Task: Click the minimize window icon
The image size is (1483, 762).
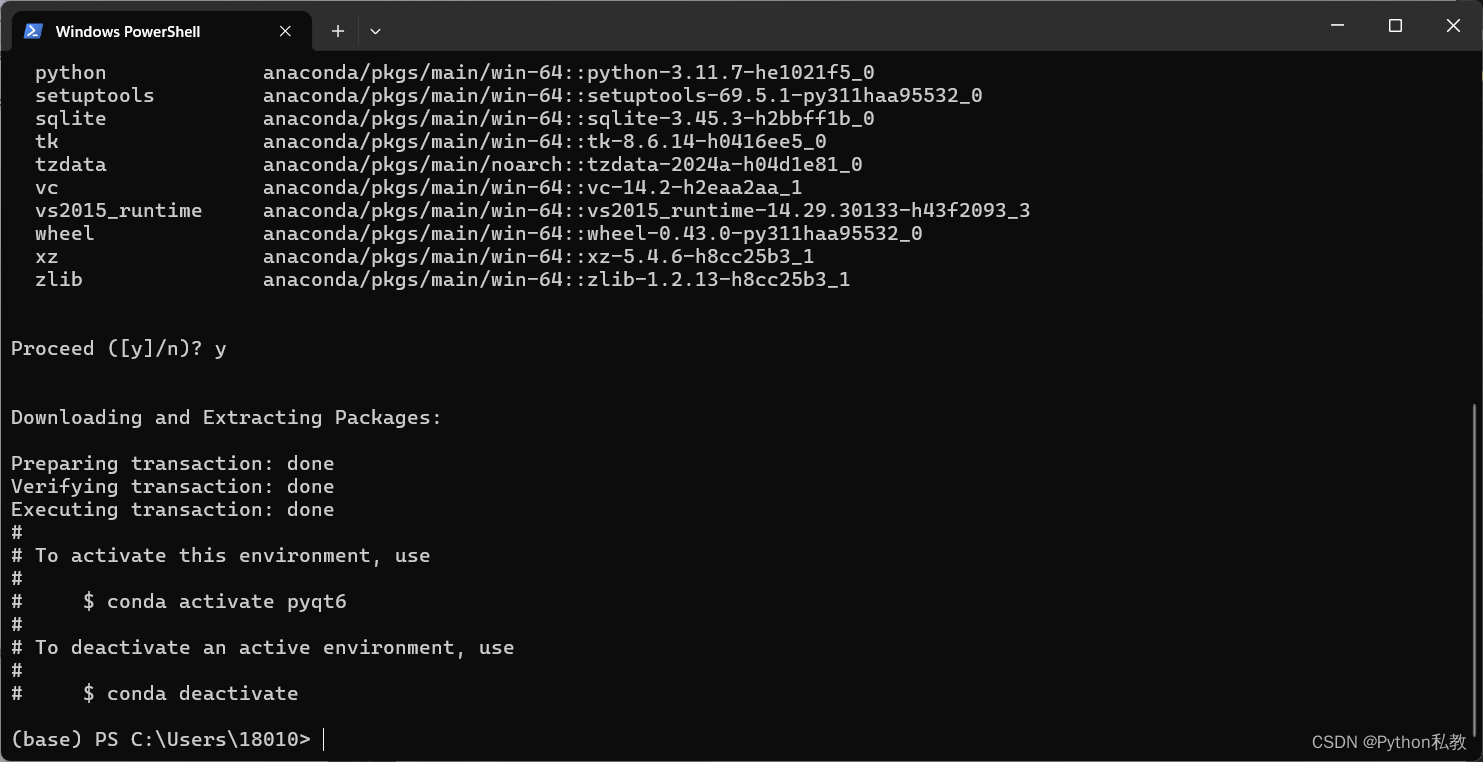Action: pos(1337,25)
